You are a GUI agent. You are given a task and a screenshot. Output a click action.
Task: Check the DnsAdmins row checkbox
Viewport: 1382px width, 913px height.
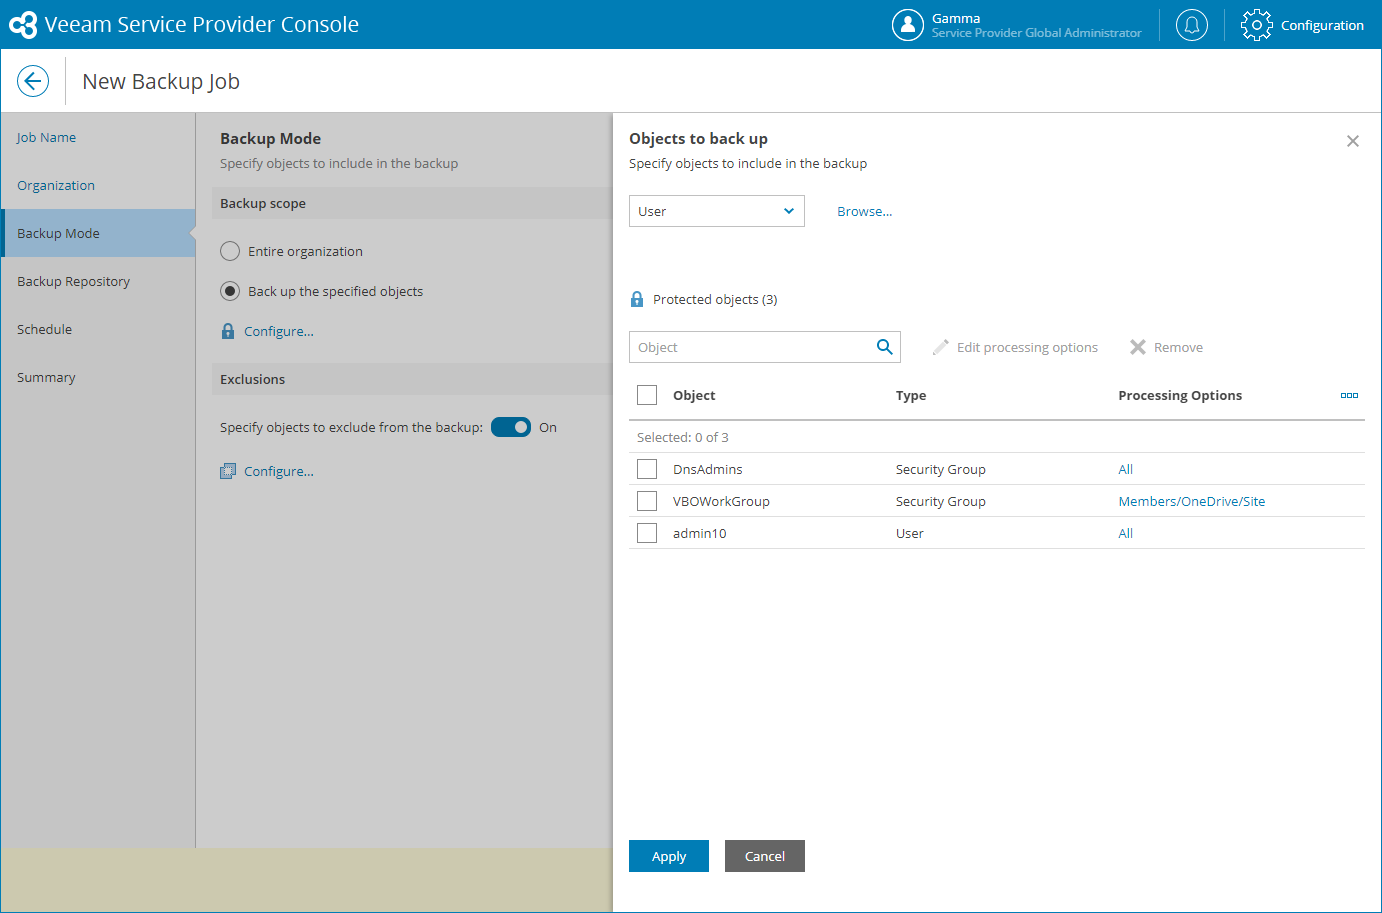(647, 469)
